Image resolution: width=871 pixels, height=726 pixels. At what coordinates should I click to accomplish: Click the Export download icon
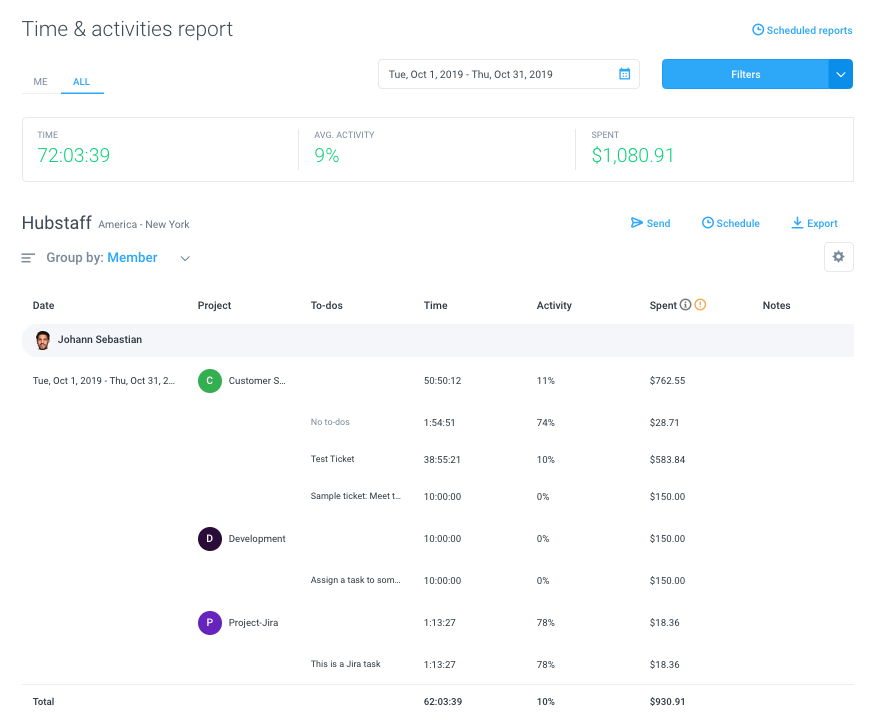(797, 223)
